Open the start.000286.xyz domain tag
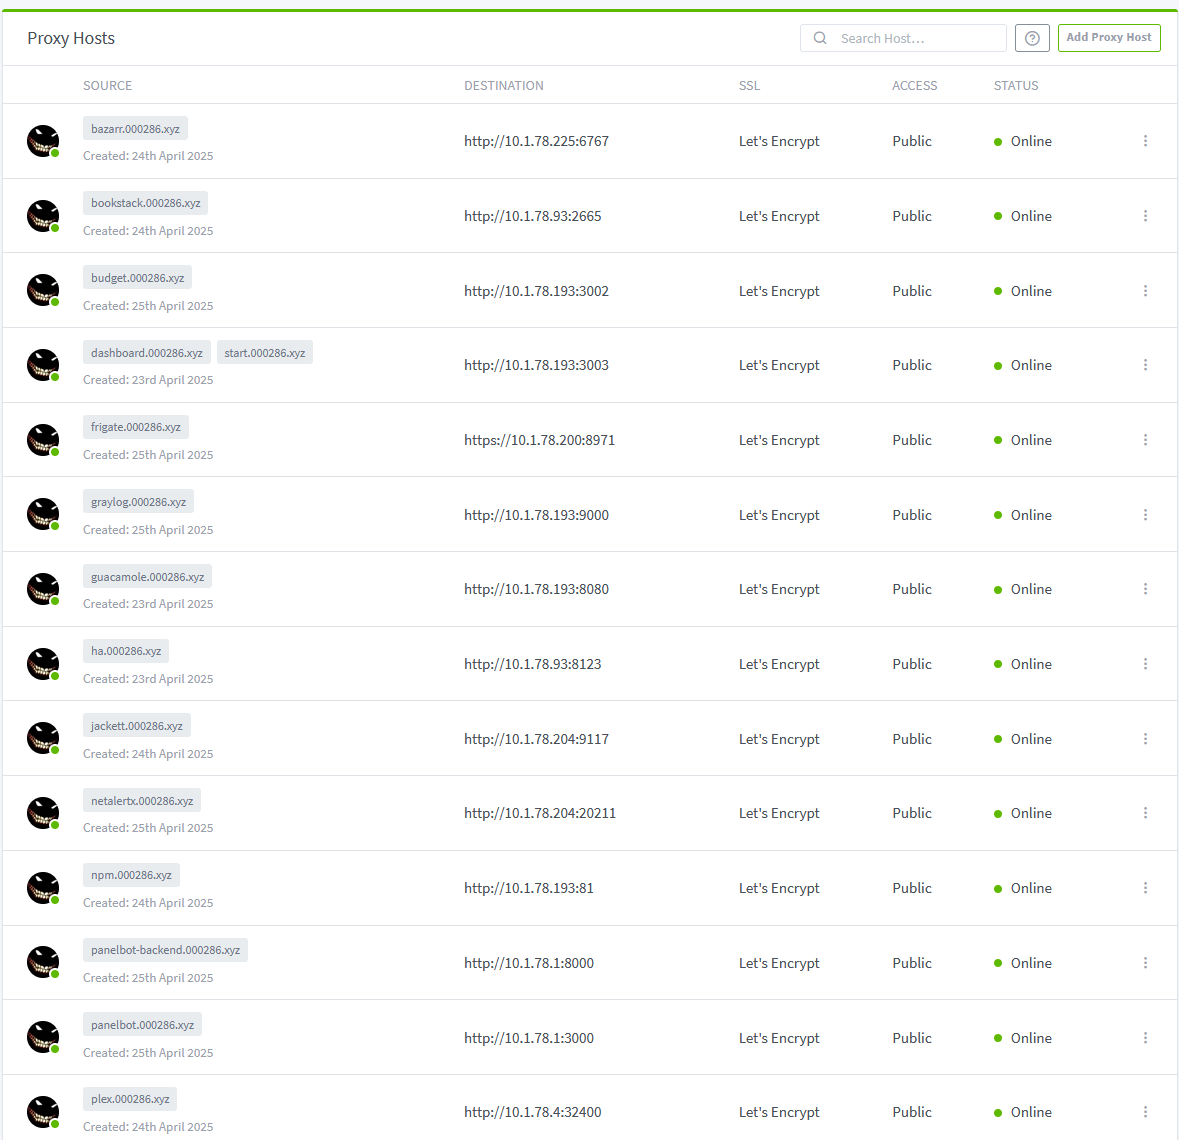Viewport: 1179px width, 1140px height. click(265, 353)
